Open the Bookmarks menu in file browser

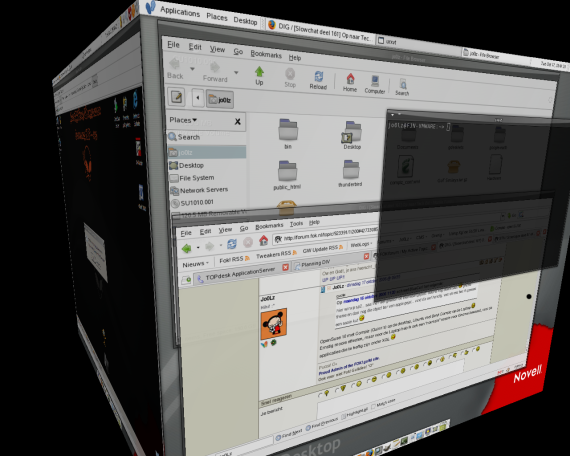[x=266, y=54]
